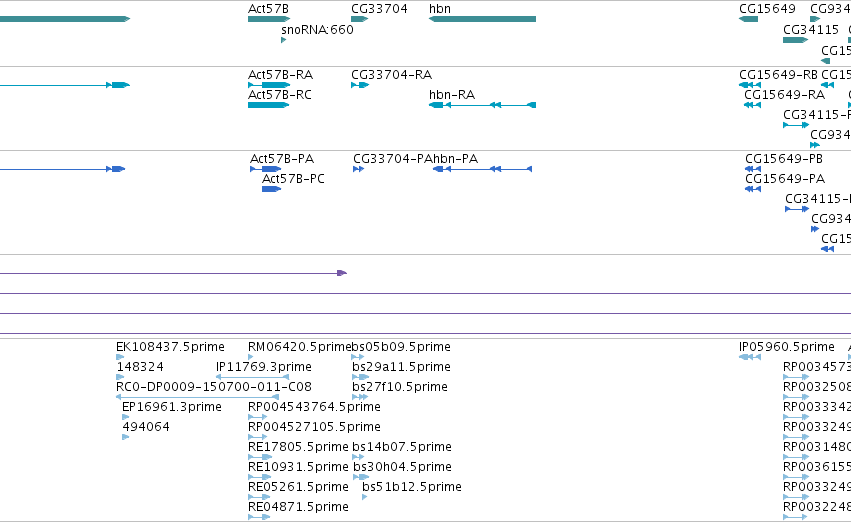Select the snoRNA:660 small arrow glyph
The height and width of the screenshot is (522, 851).
tap(283, 40)
